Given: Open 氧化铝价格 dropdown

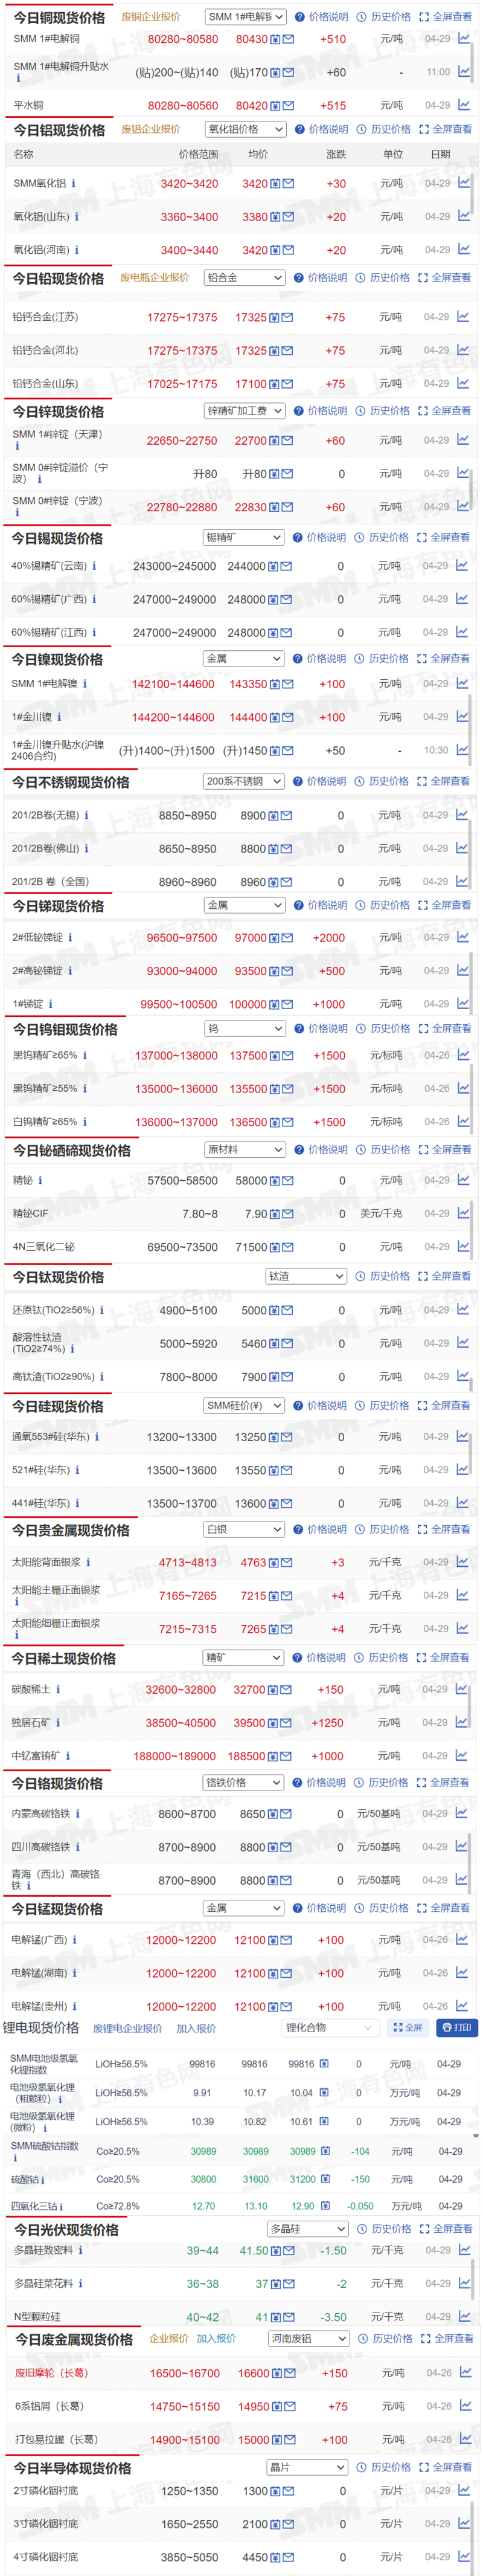Looking at the screenshot, I should 246,129.
